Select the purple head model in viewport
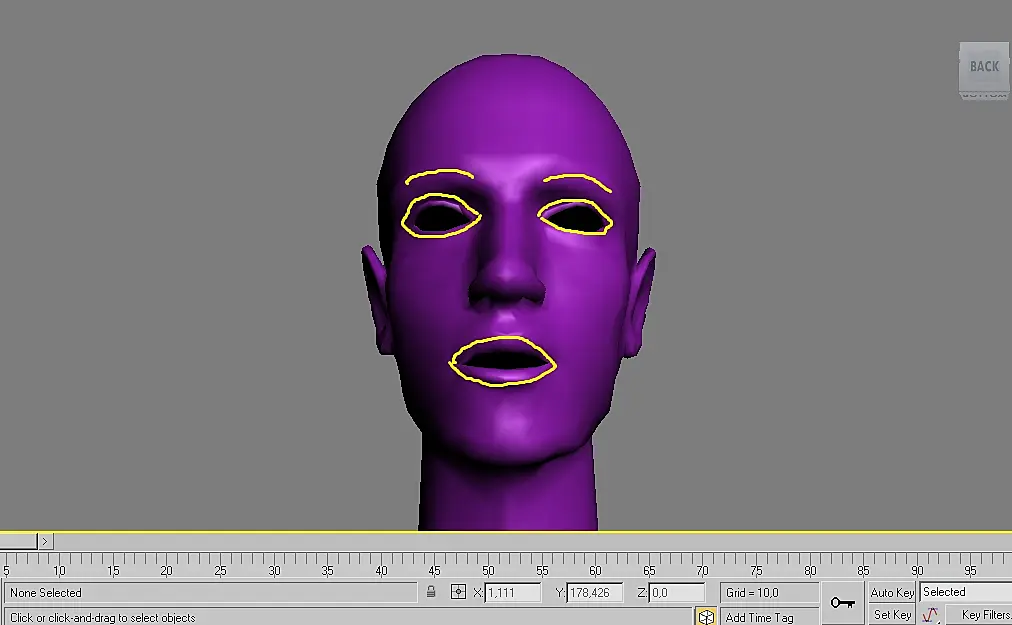Viewport: 1012px width, 625px height. pos(509,291)
